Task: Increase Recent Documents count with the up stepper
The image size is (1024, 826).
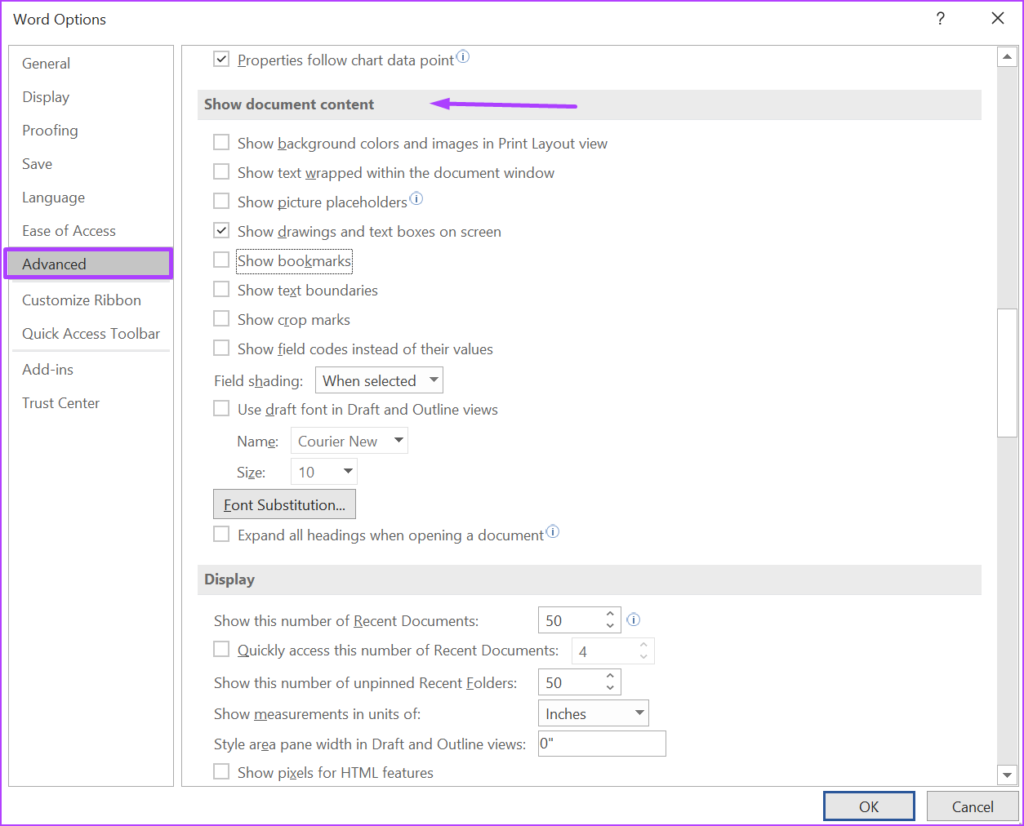Action: [608, 614]
